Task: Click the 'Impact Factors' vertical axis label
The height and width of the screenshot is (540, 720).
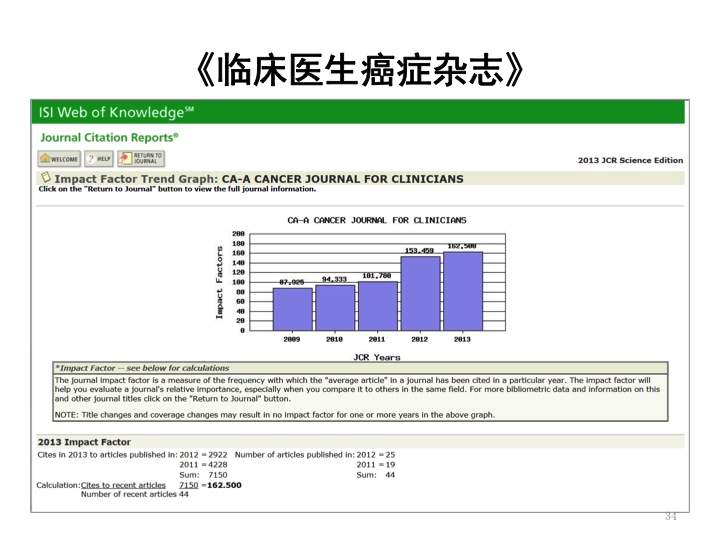Action: [219, 282]
